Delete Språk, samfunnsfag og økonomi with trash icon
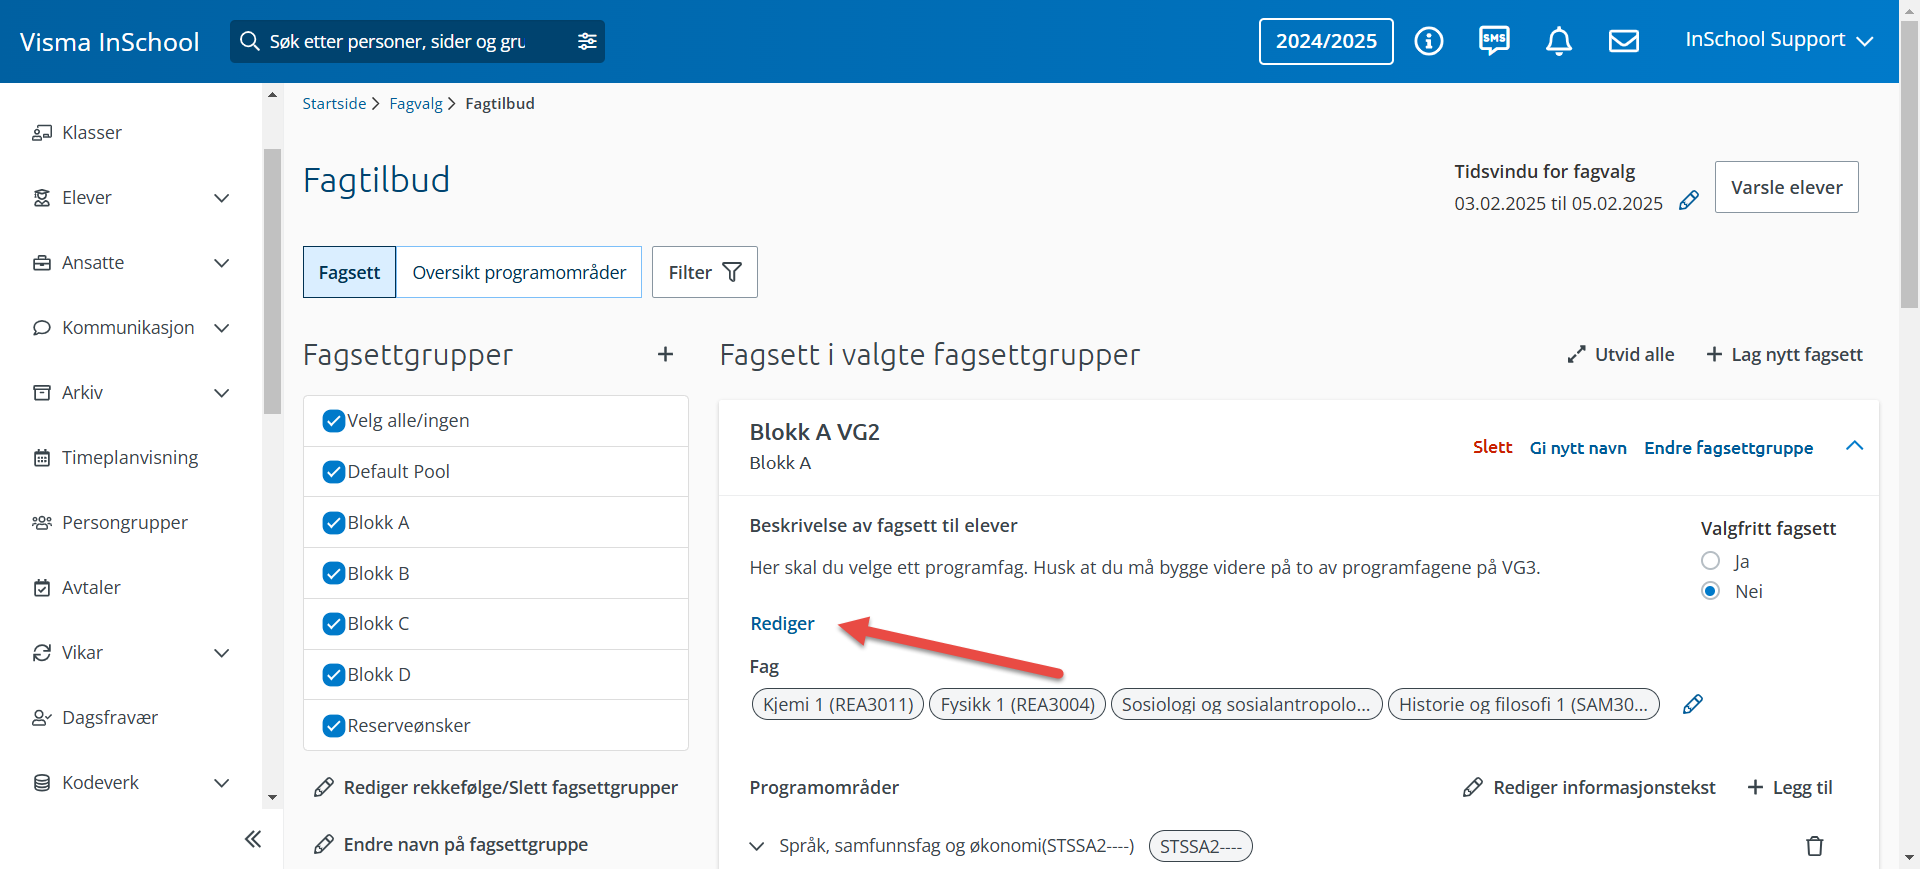 (1814, 846)
